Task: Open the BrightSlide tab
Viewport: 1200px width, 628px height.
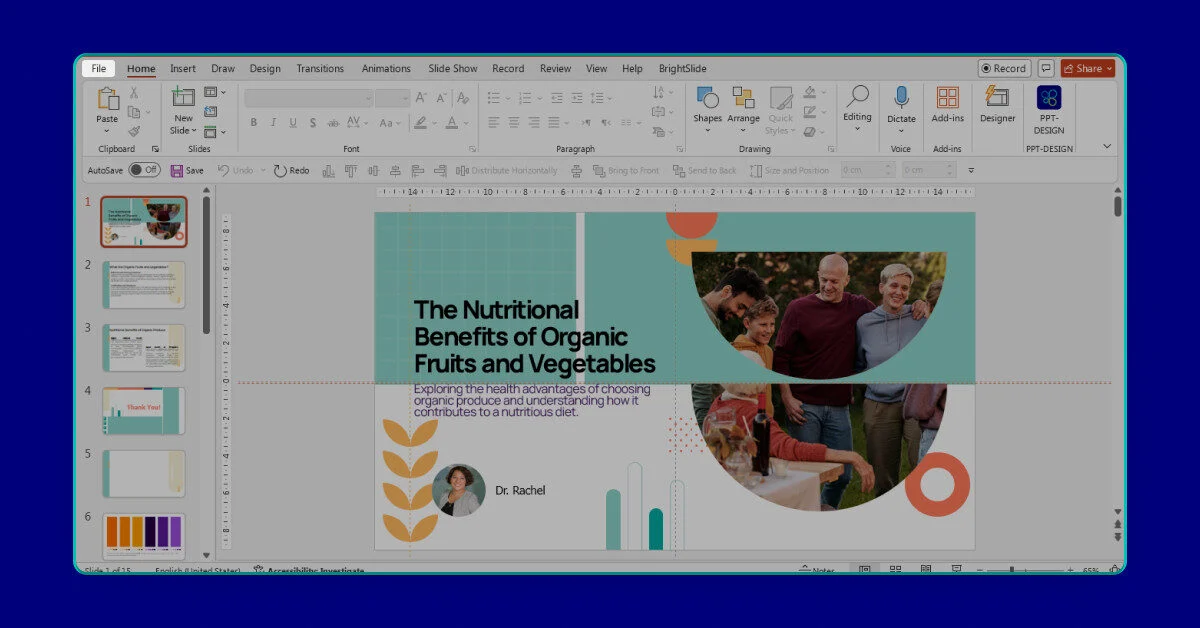Action: (x=682, y=69)
